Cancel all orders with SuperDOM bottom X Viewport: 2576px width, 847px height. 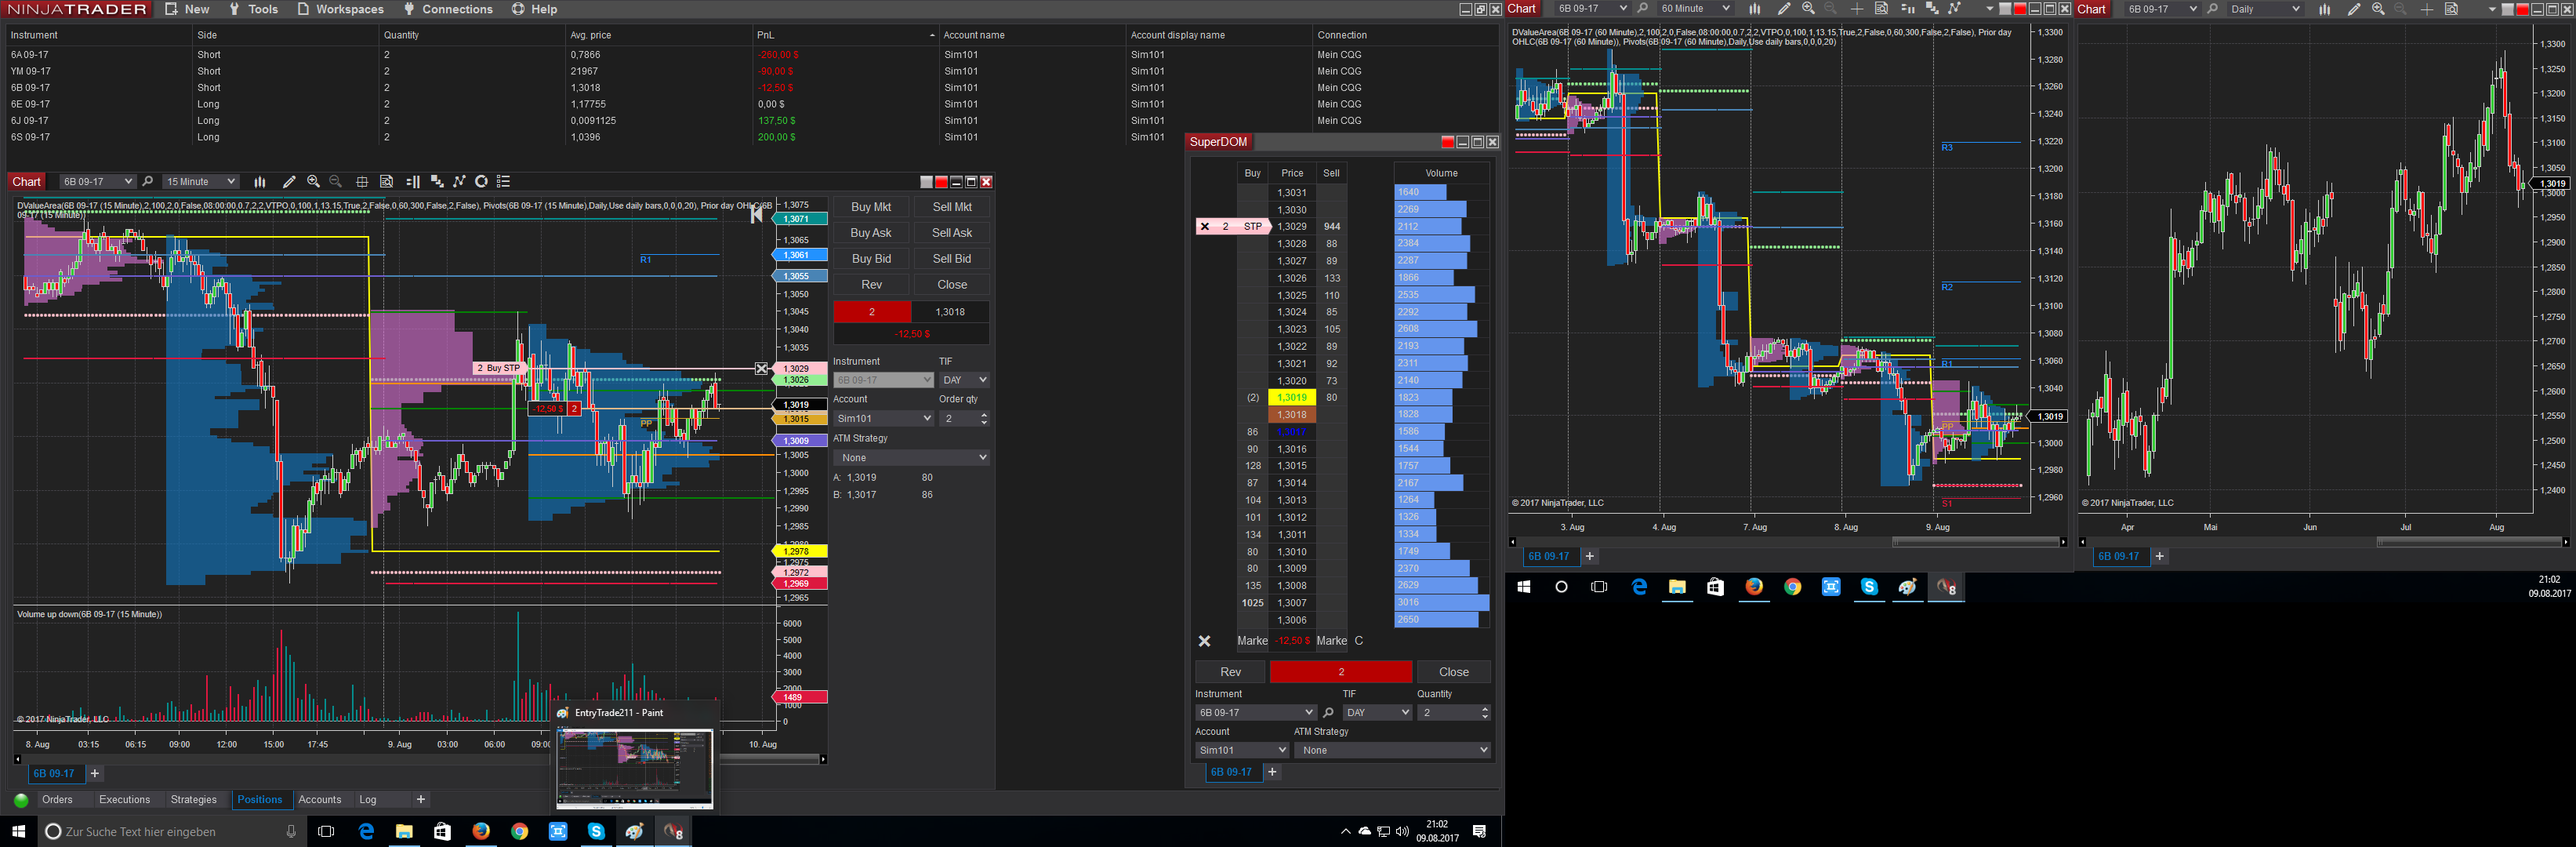coord(1205,641)
